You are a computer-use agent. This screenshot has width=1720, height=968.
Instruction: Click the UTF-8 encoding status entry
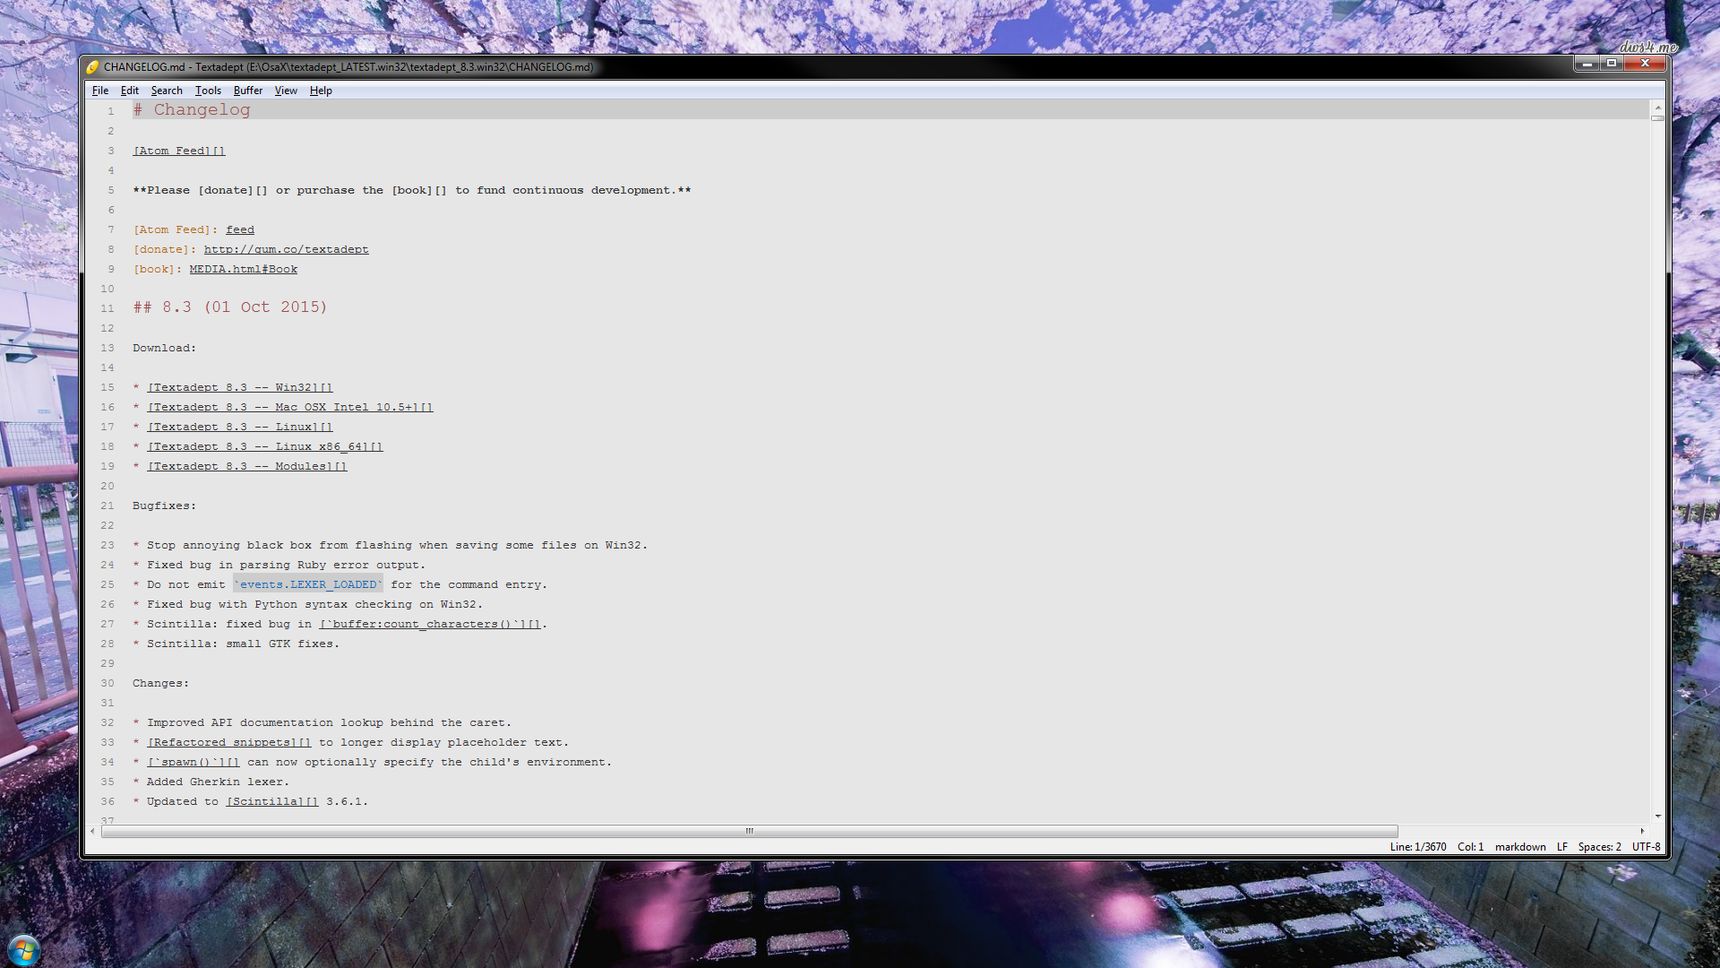[1646, 847]
